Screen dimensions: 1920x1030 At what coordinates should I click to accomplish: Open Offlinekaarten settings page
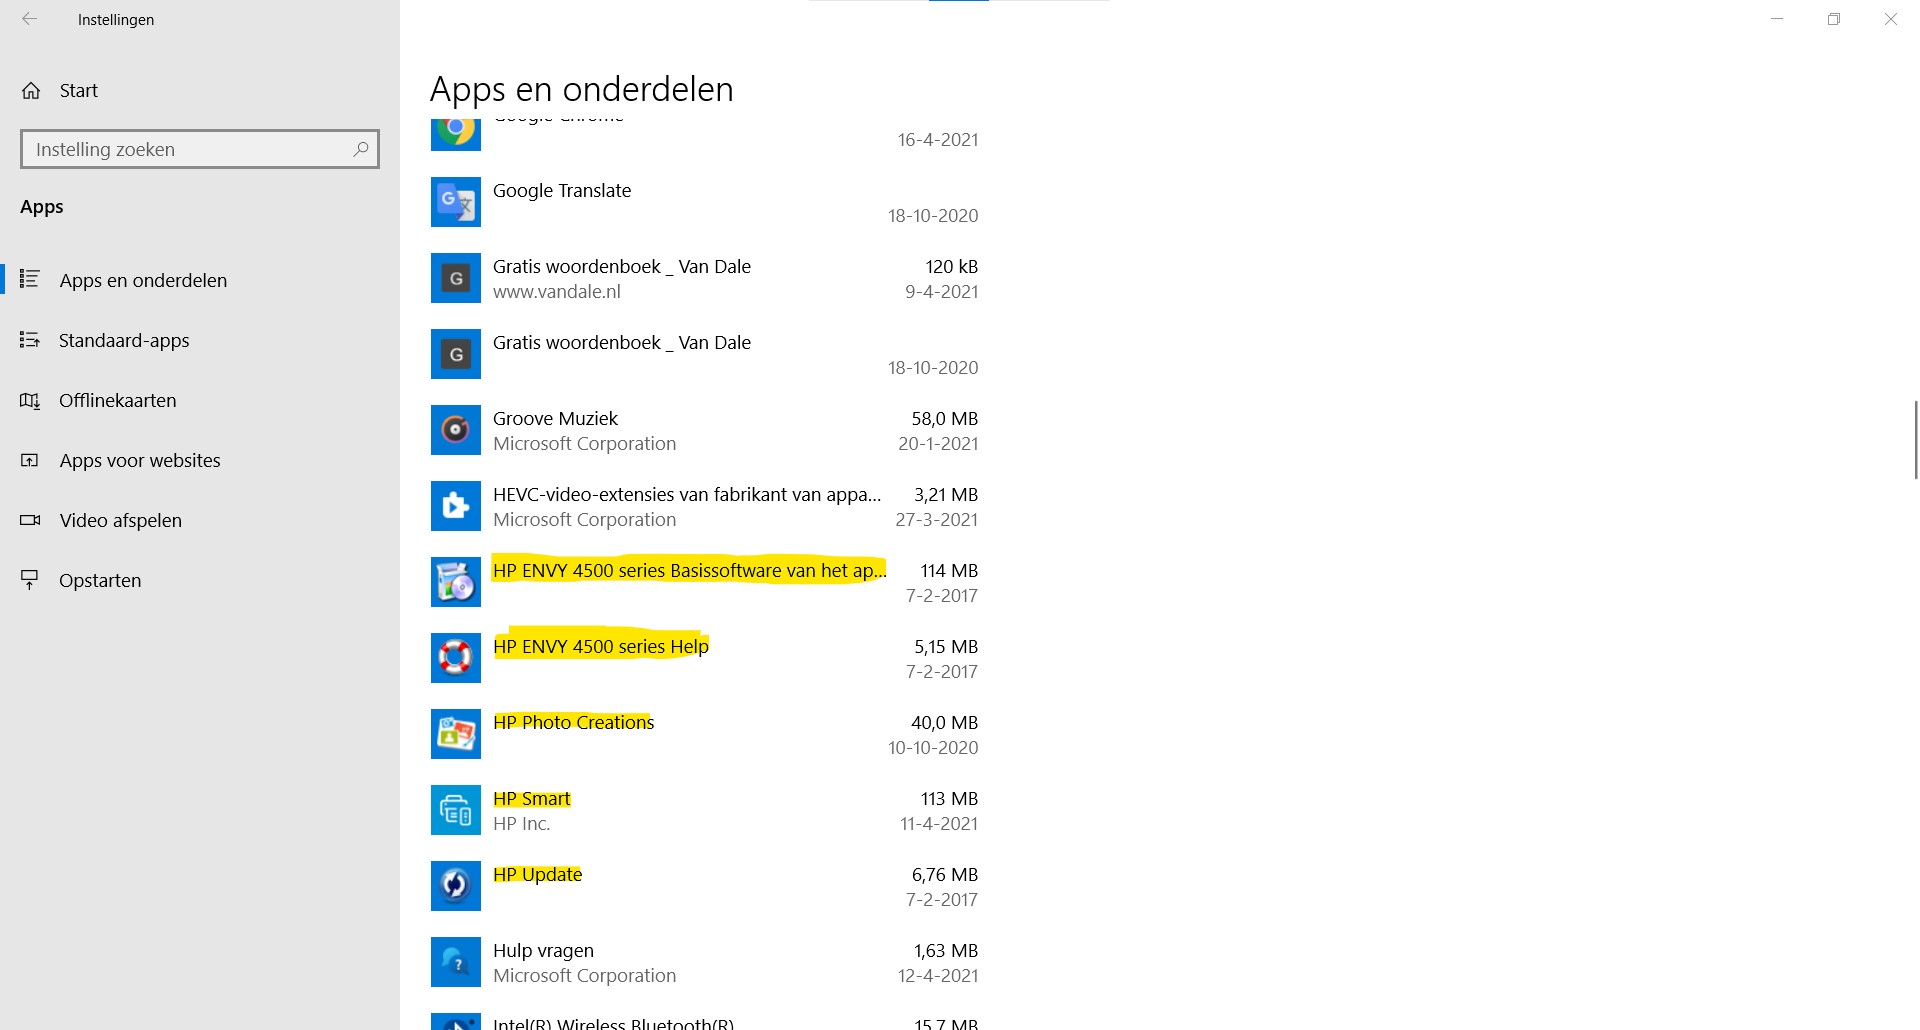pyautogui.click(x=200, y=400)
